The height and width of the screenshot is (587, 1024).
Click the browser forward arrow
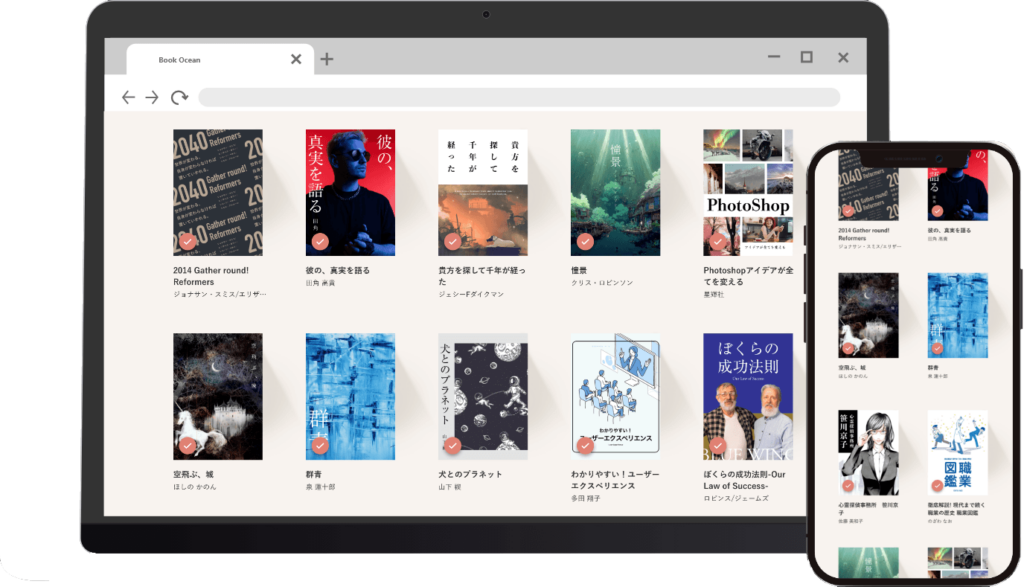152,97
